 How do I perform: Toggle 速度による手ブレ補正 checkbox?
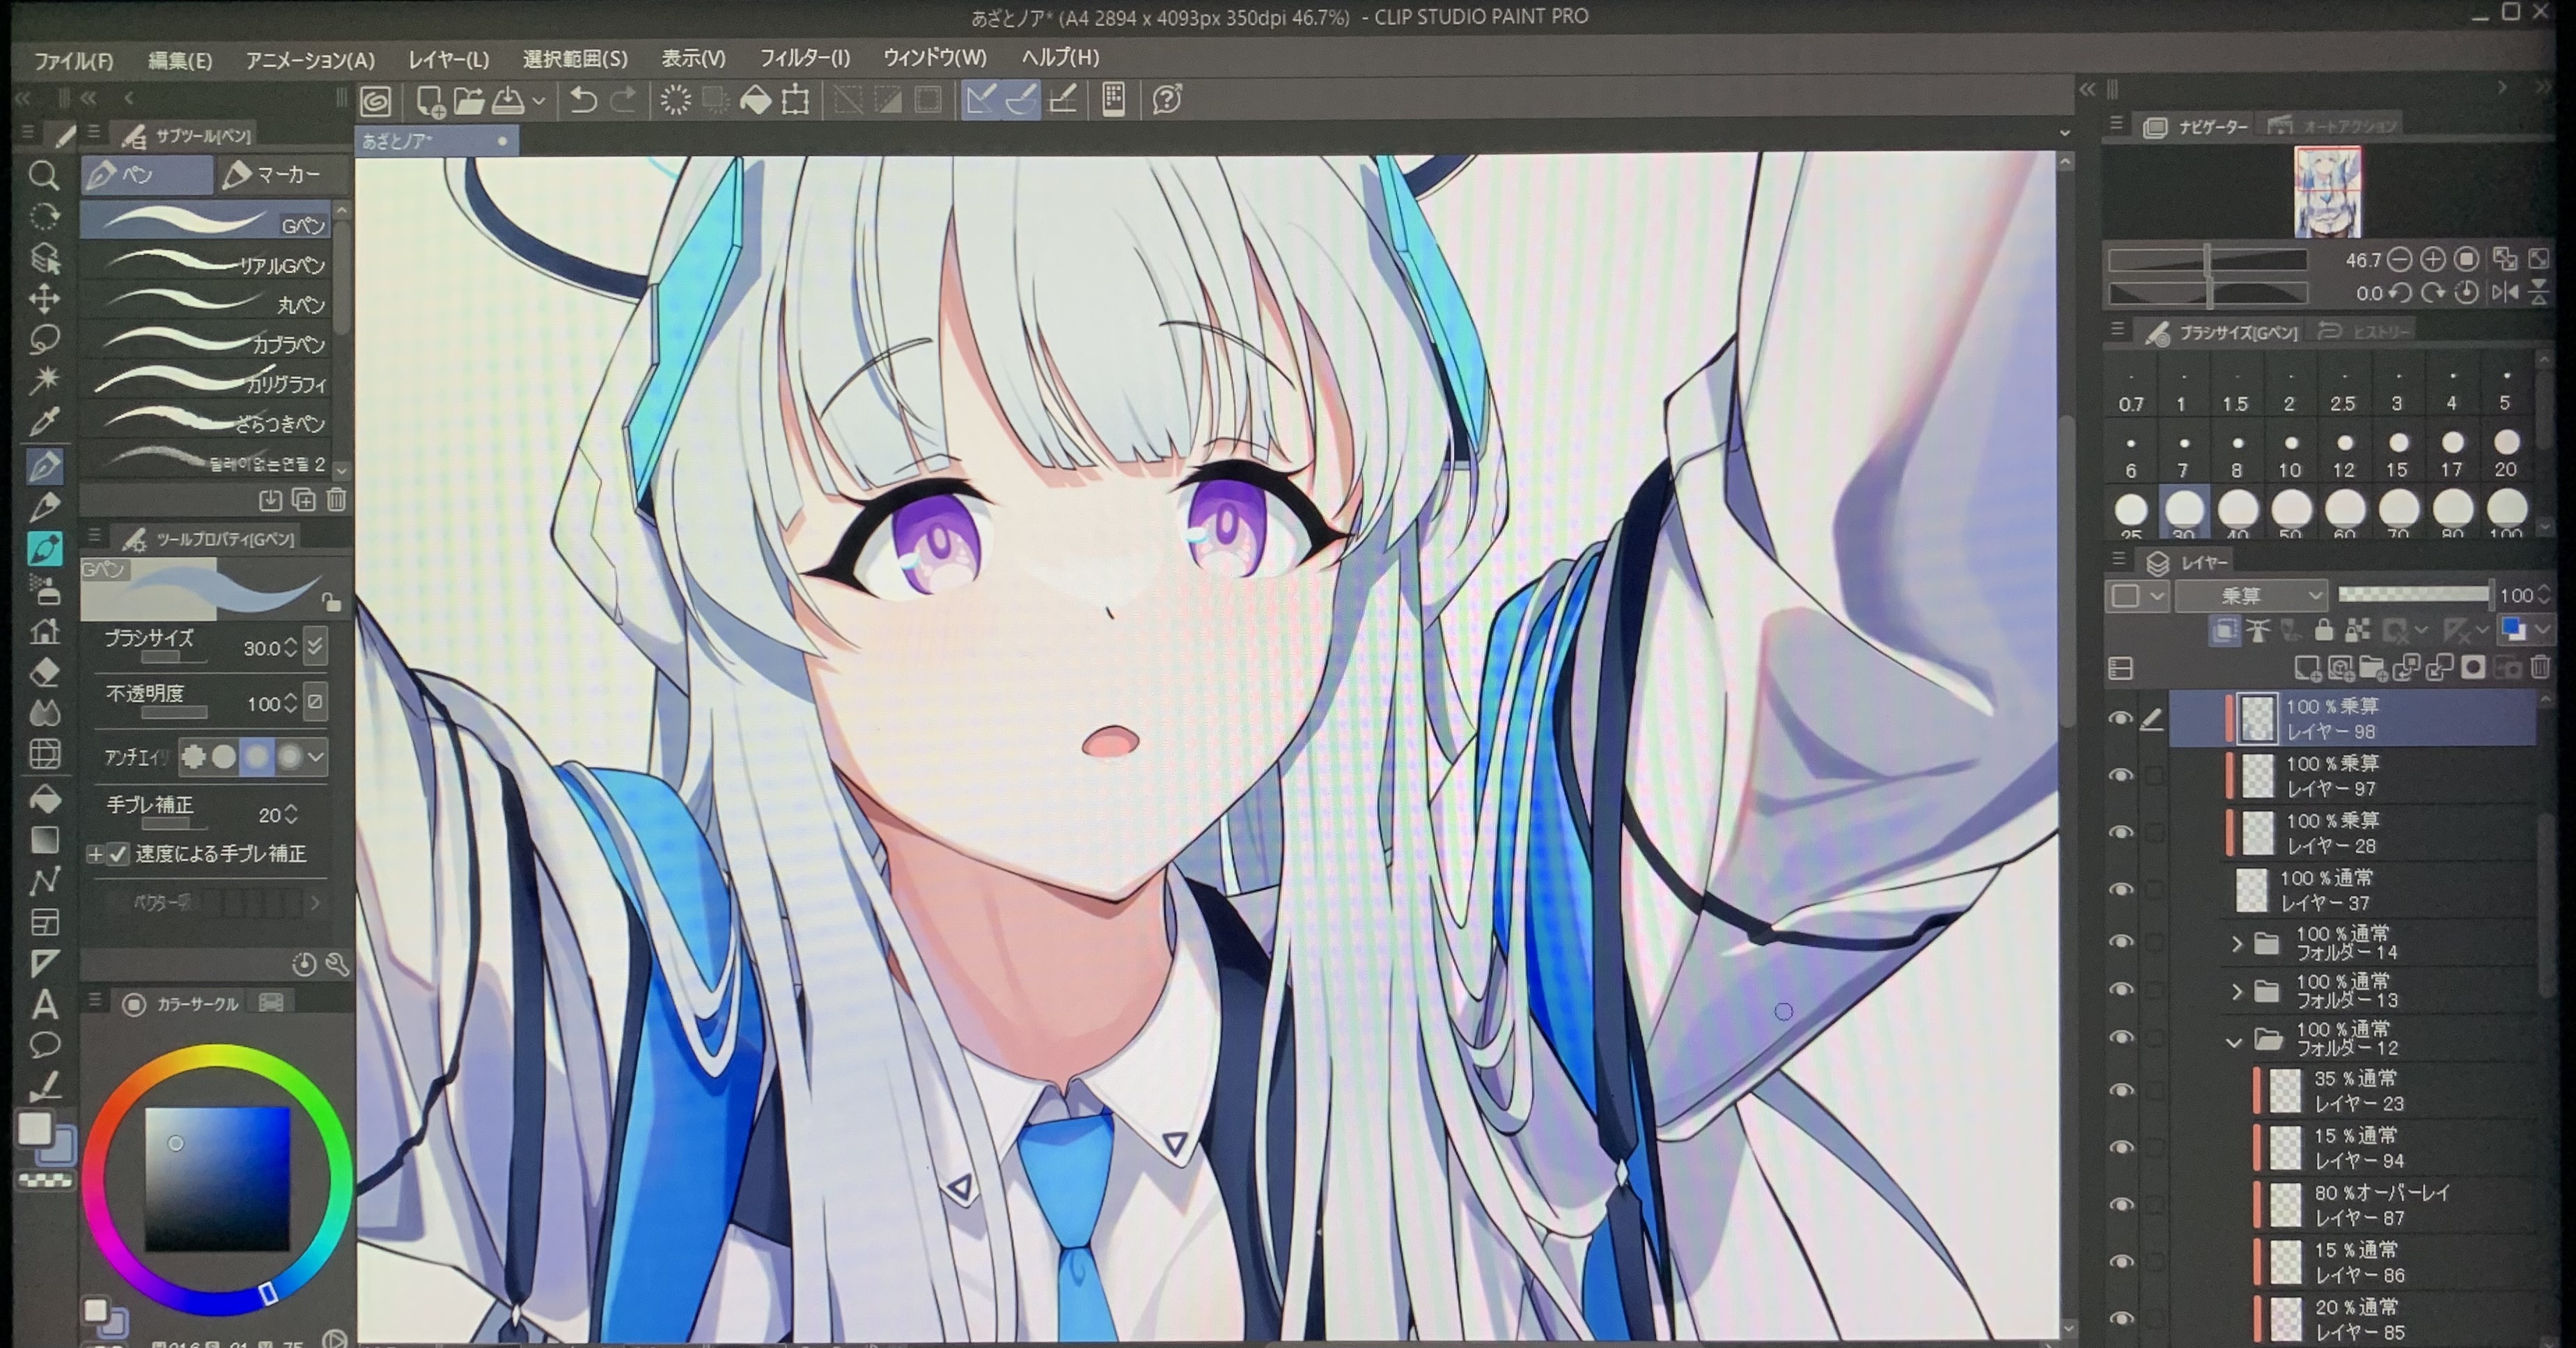(119, 854)
